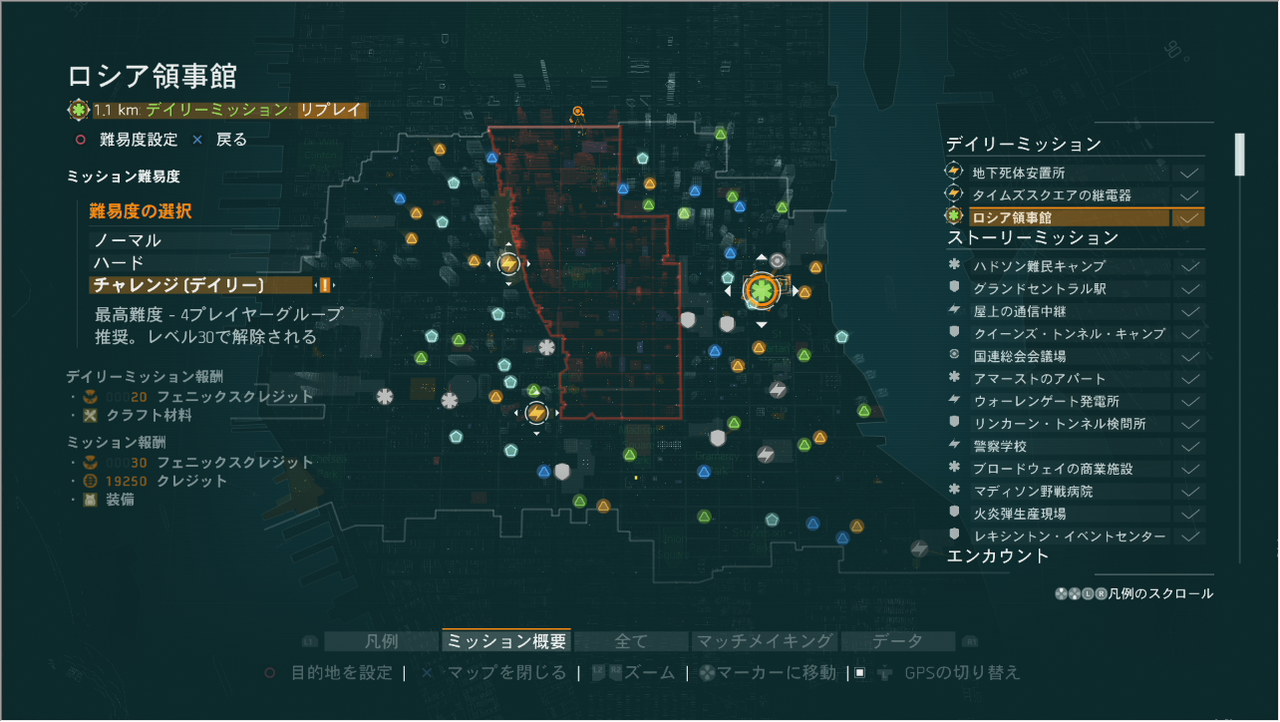Select the lightning marker at the Dark Zone's southwest corner
The height and width of the screenshot is (722, 1280).
(537, 412)
